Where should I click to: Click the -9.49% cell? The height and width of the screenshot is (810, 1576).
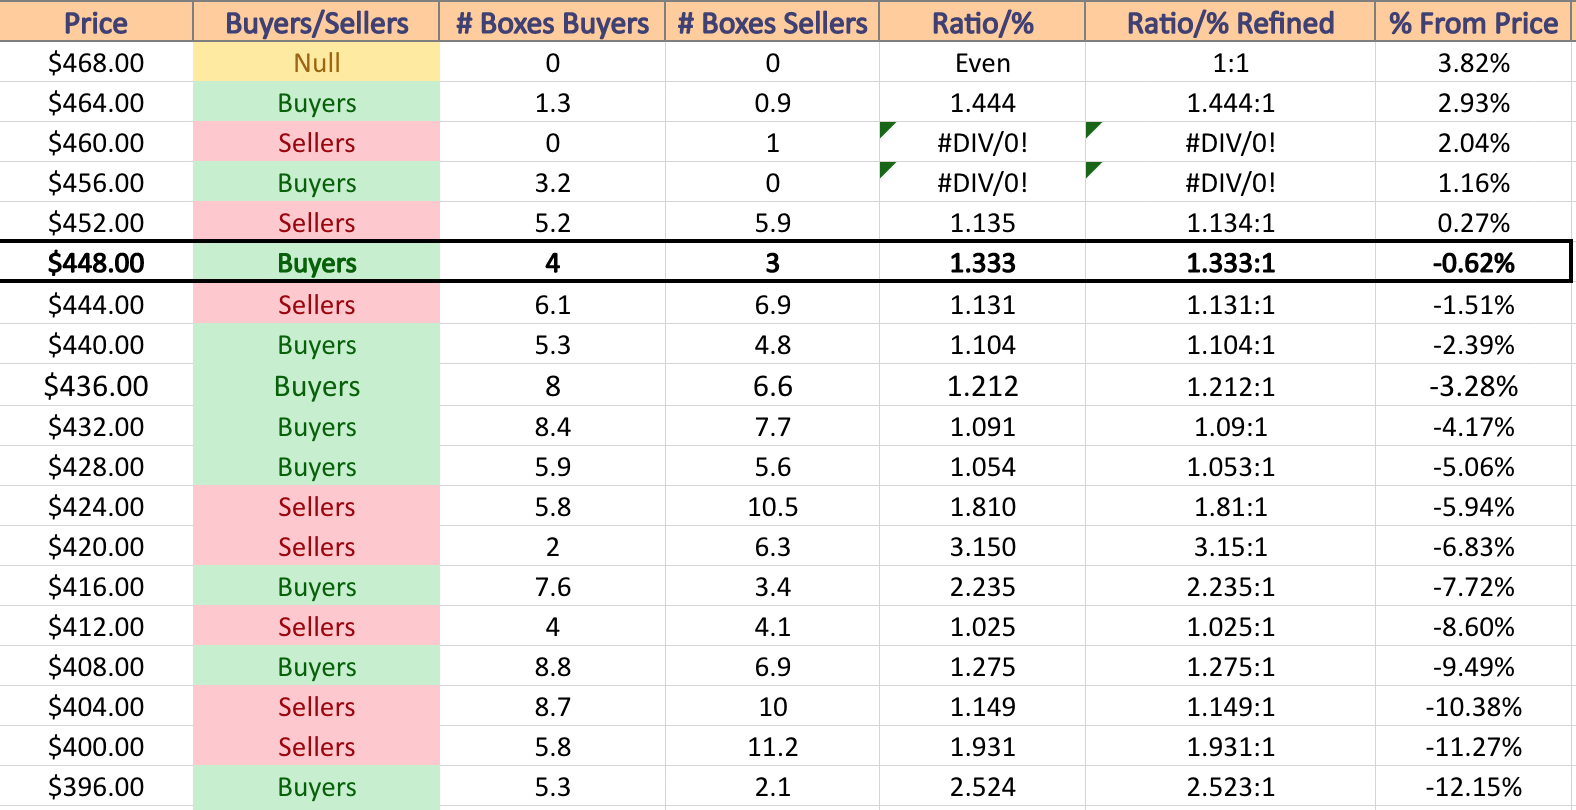1473,667
